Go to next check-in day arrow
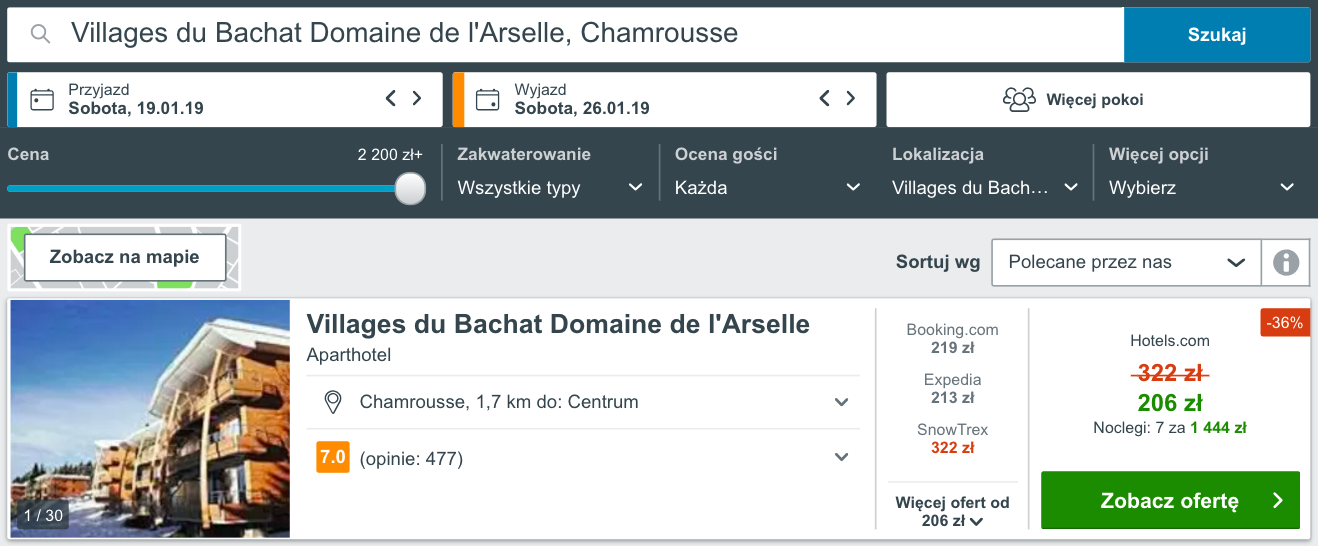This screenshot has width=1318, height=546. pos(417,98)
